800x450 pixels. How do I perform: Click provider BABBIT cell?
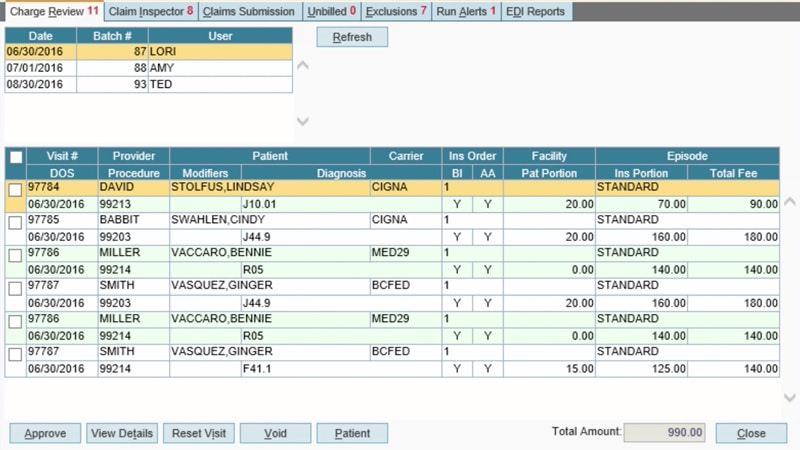coord(134,220)
